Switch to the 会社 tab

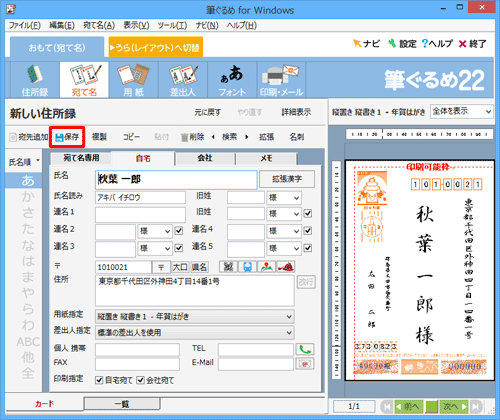coord(205,158)
